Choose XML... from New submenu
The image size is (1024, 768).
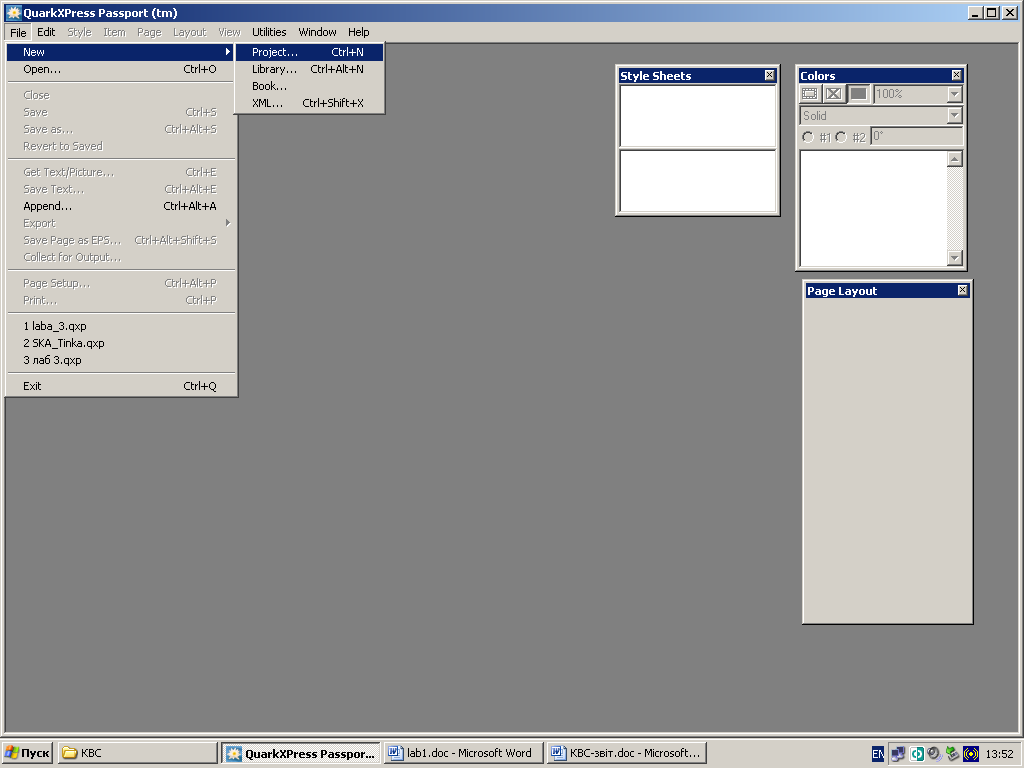[310, 103]
